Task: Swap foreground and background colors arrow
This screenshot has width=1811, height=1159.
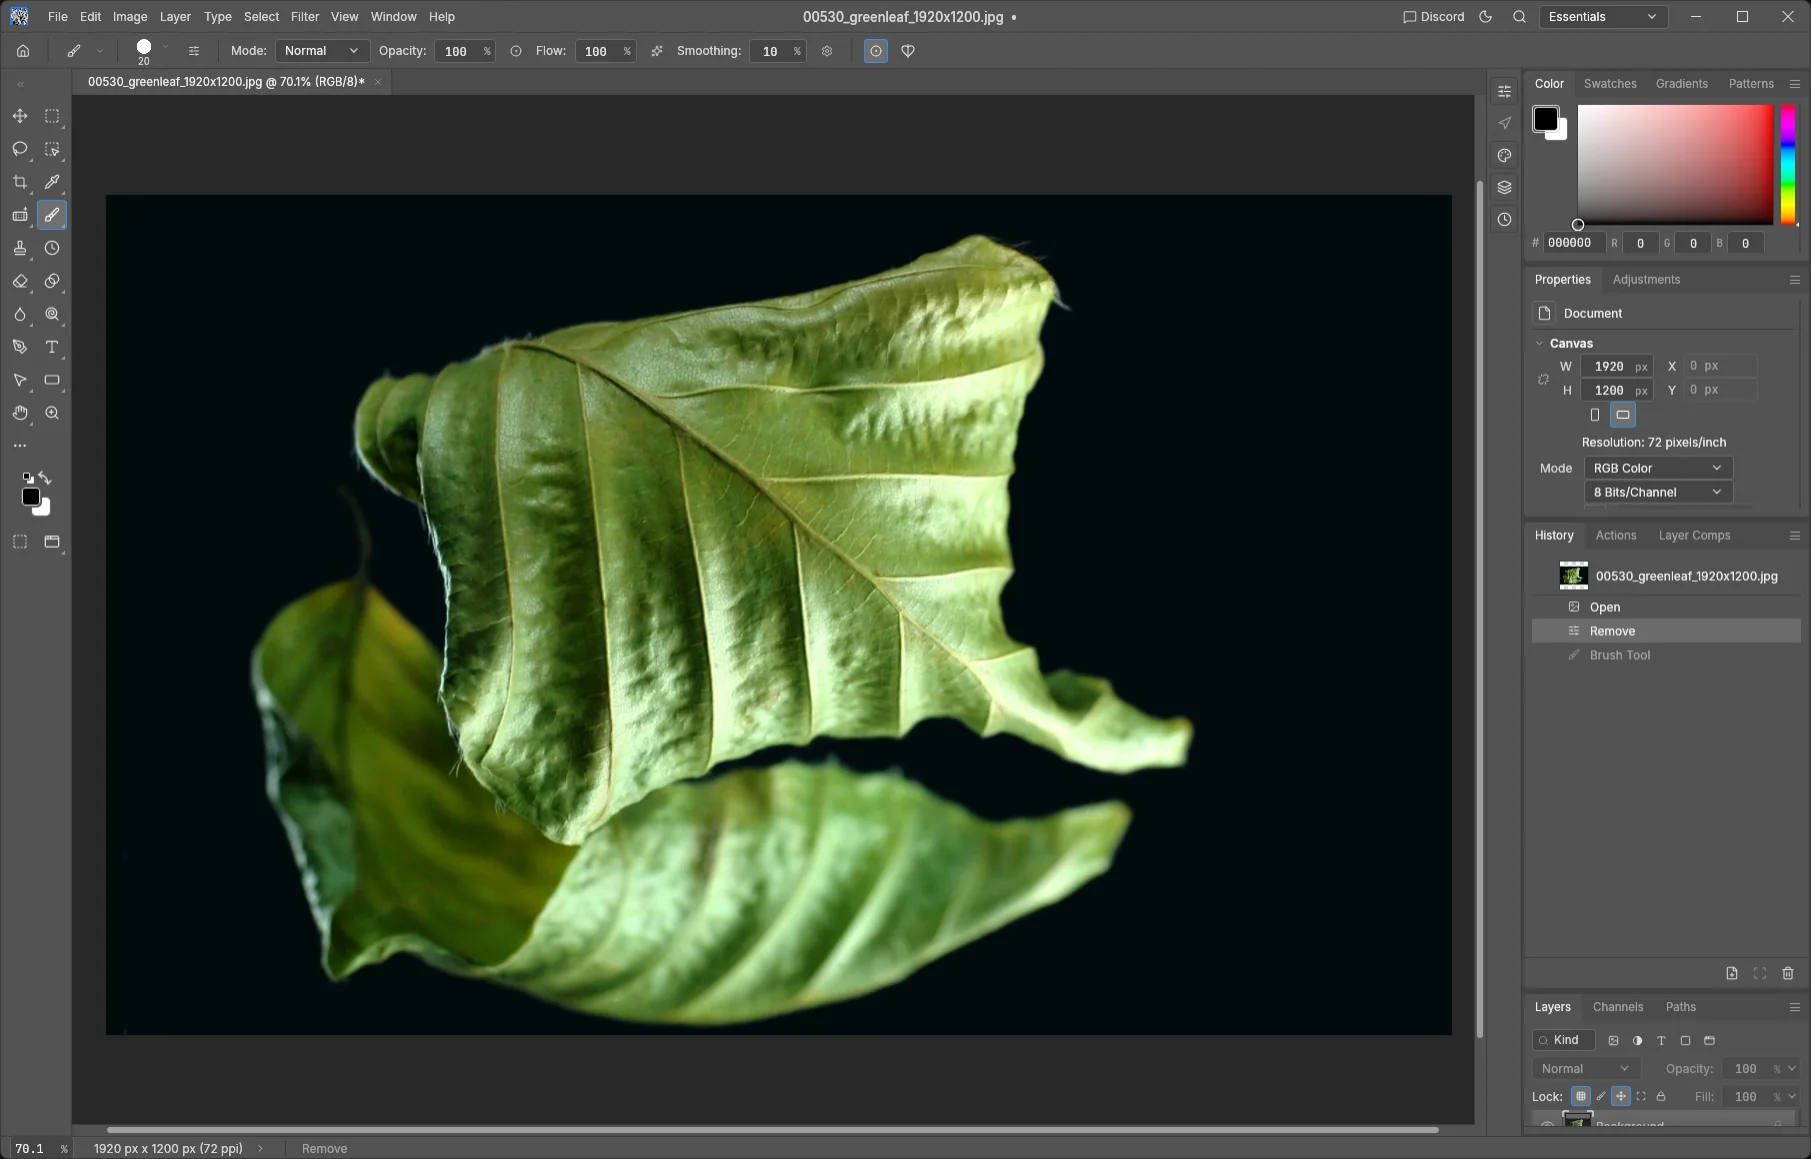Action: pos(45,478)
